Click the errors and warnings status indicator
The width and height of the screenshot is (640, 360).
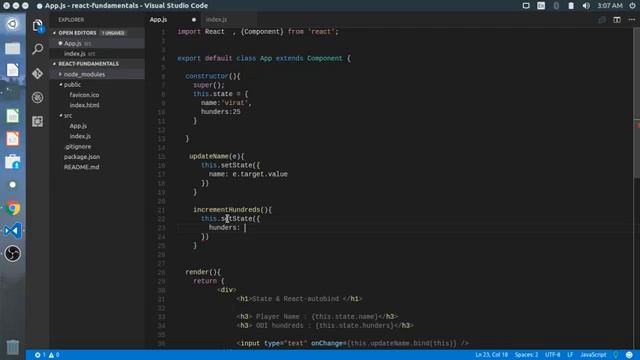[47, 355]
